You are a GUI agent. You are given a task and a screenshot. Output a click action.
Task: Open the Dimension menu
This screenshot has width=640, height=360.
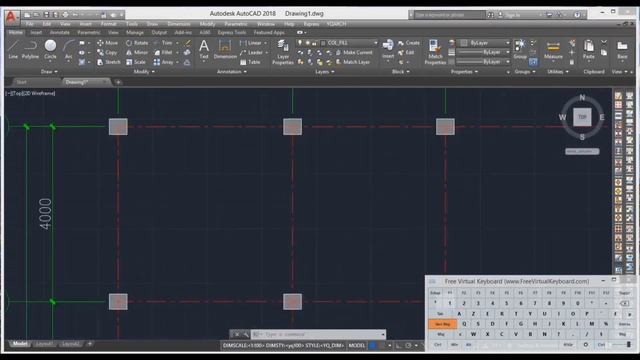pos(179,24)
